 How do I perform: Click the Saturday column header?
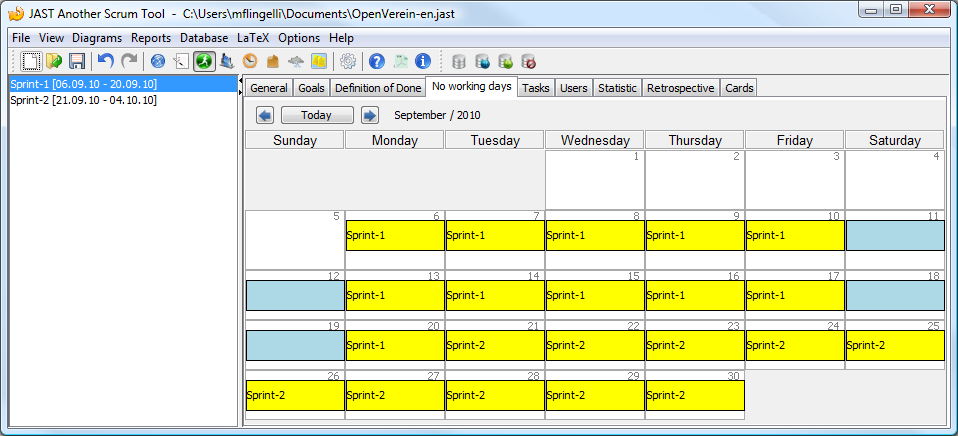tap(895, 140)
